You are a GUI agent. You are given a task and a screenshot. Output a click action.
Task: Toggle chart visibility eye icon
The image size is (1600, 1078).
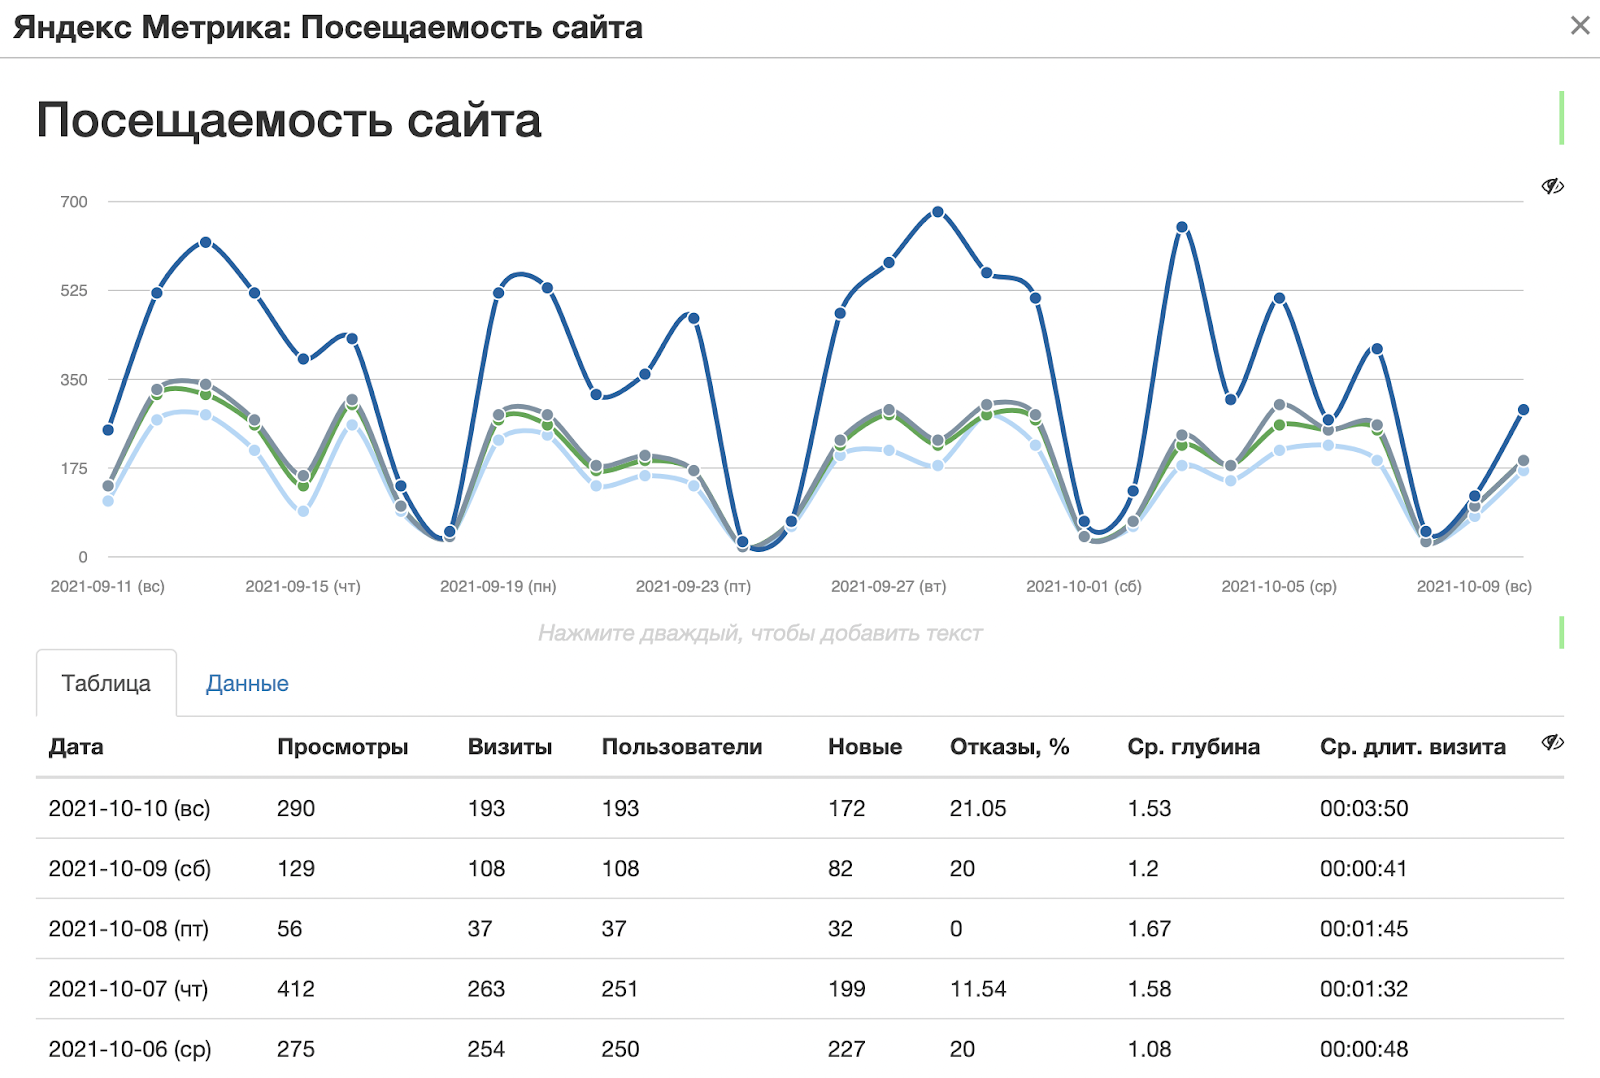point(1552,186)
